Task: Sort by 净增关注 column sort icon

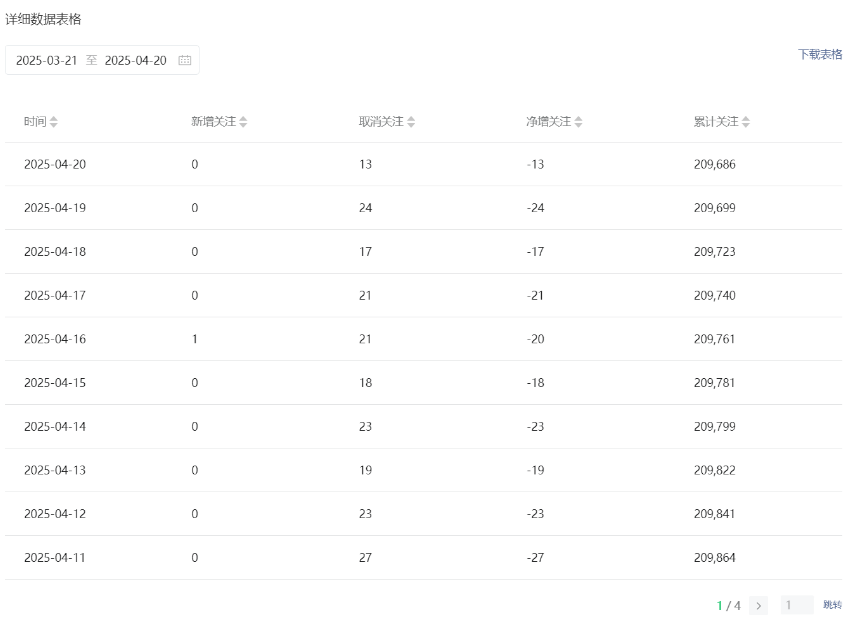Action: tap(578, 122)
